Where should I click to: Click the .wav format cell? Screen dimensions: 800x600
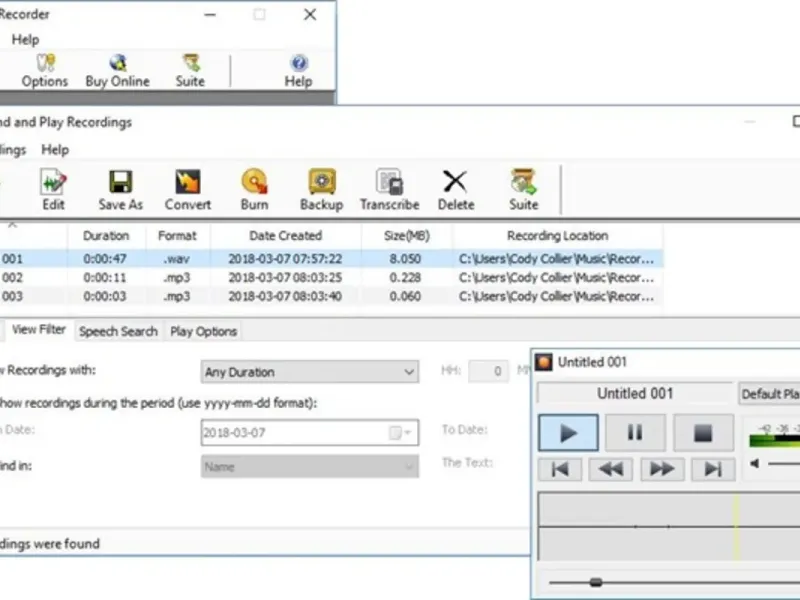coord(177,259)
